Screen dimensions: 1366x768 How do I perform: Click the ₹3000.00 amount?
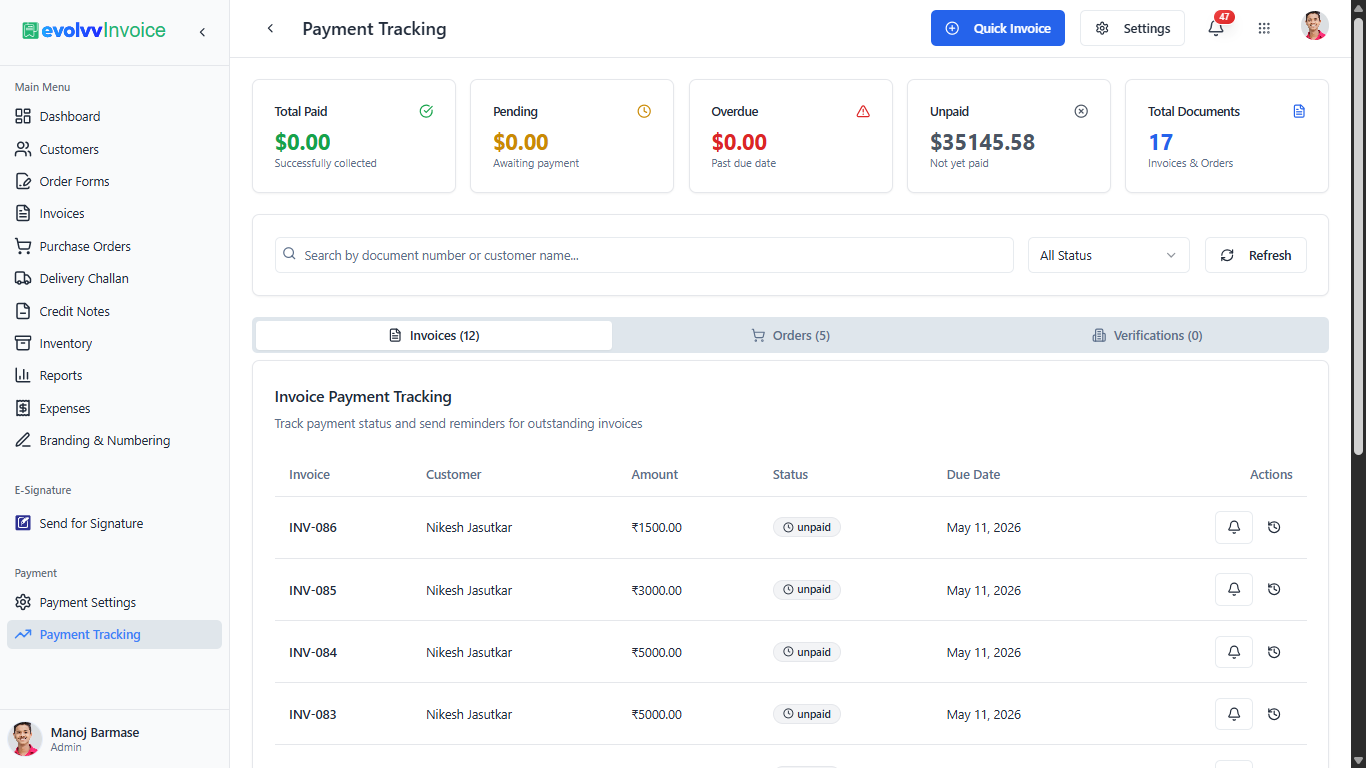coord(657,590)
